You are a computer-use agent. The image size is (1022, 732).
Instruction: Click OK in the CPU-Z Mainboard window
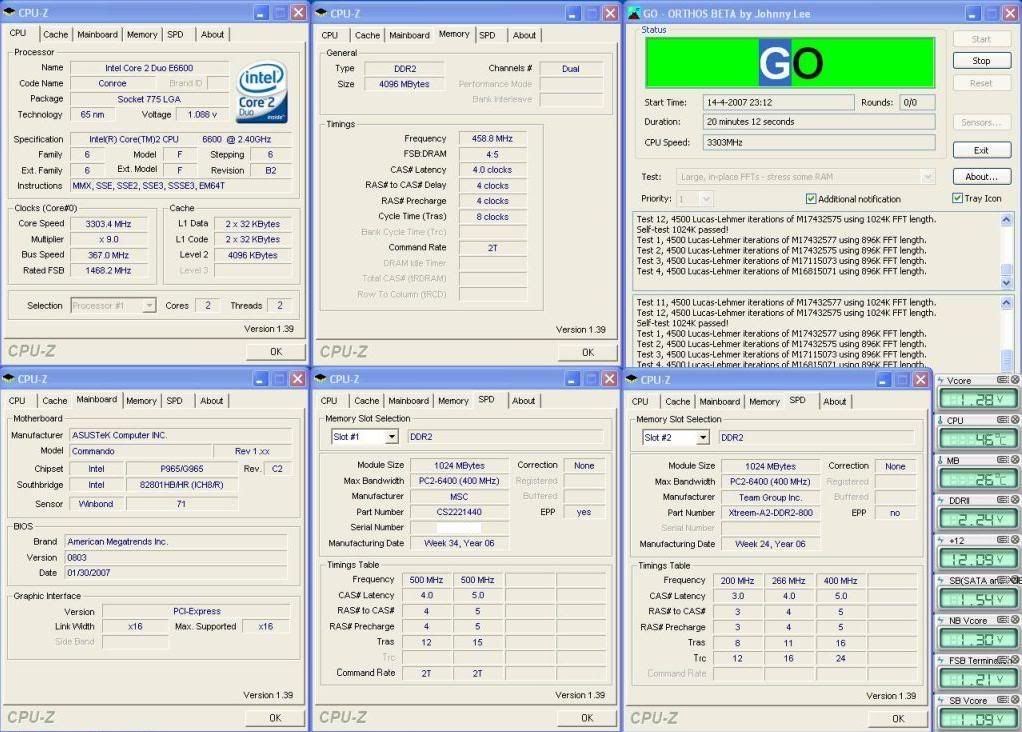coord(275,718)
